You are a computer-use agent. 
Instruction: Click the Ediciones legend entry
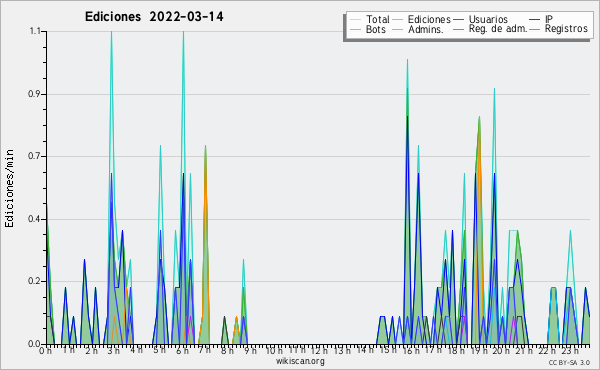(429, 19)
